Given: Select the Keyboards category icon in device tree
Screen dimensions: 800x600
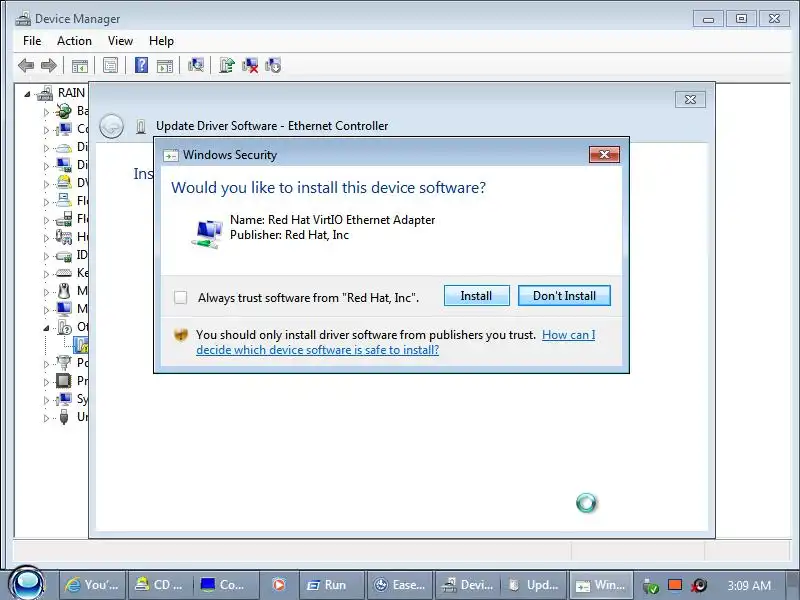Looking at the screenshot, I should 64,273.
